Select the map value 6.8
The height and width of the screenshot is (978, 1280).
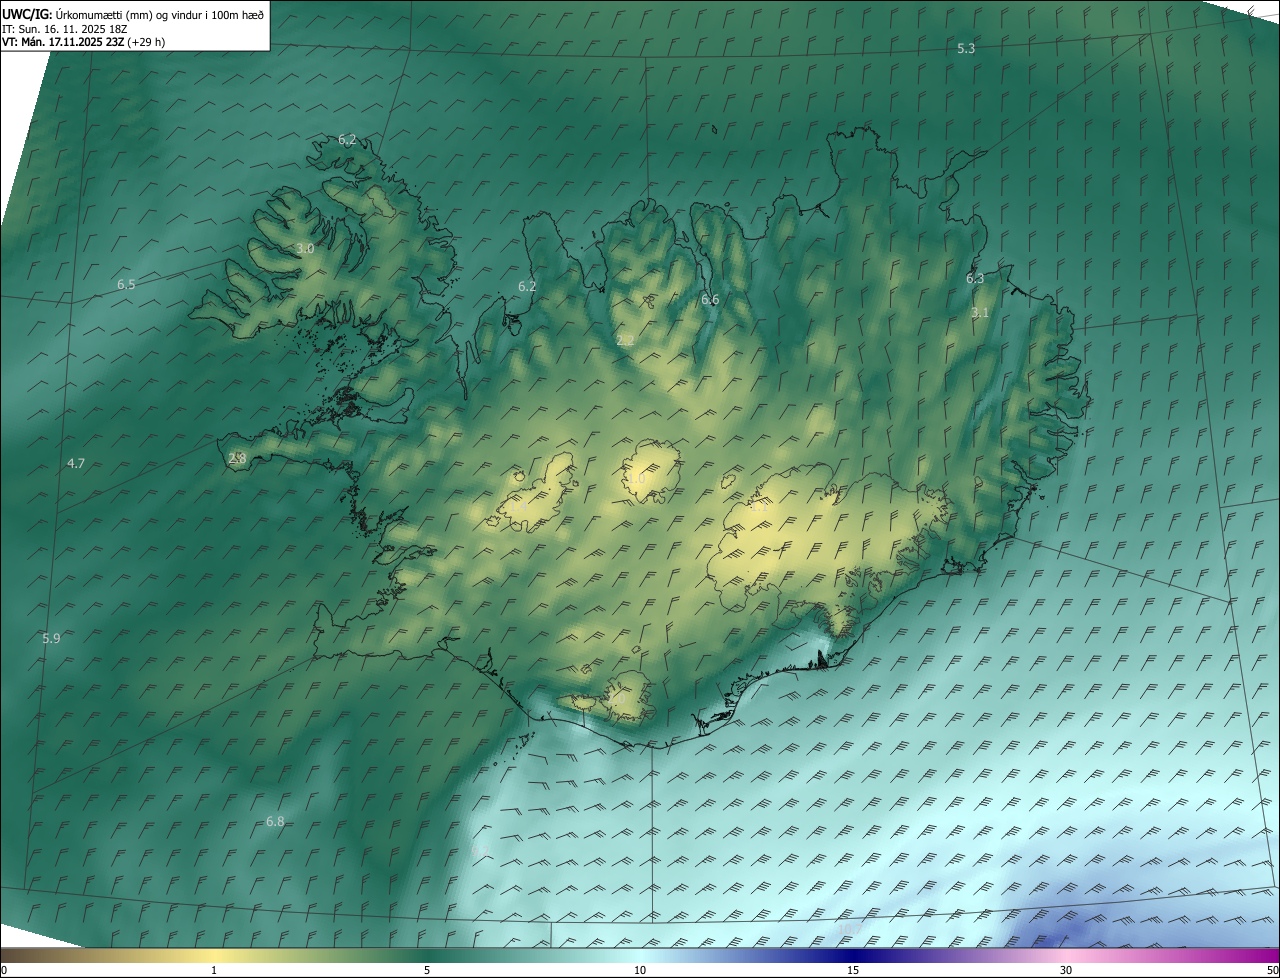(275, 821)
